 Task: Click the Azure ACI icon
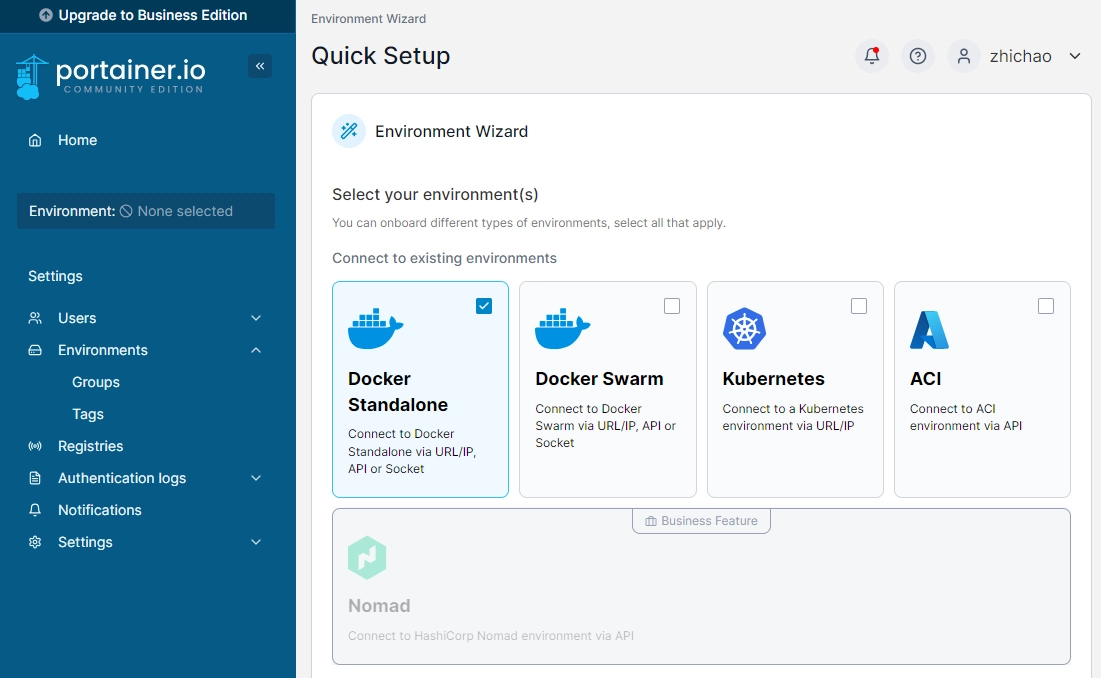929,327
